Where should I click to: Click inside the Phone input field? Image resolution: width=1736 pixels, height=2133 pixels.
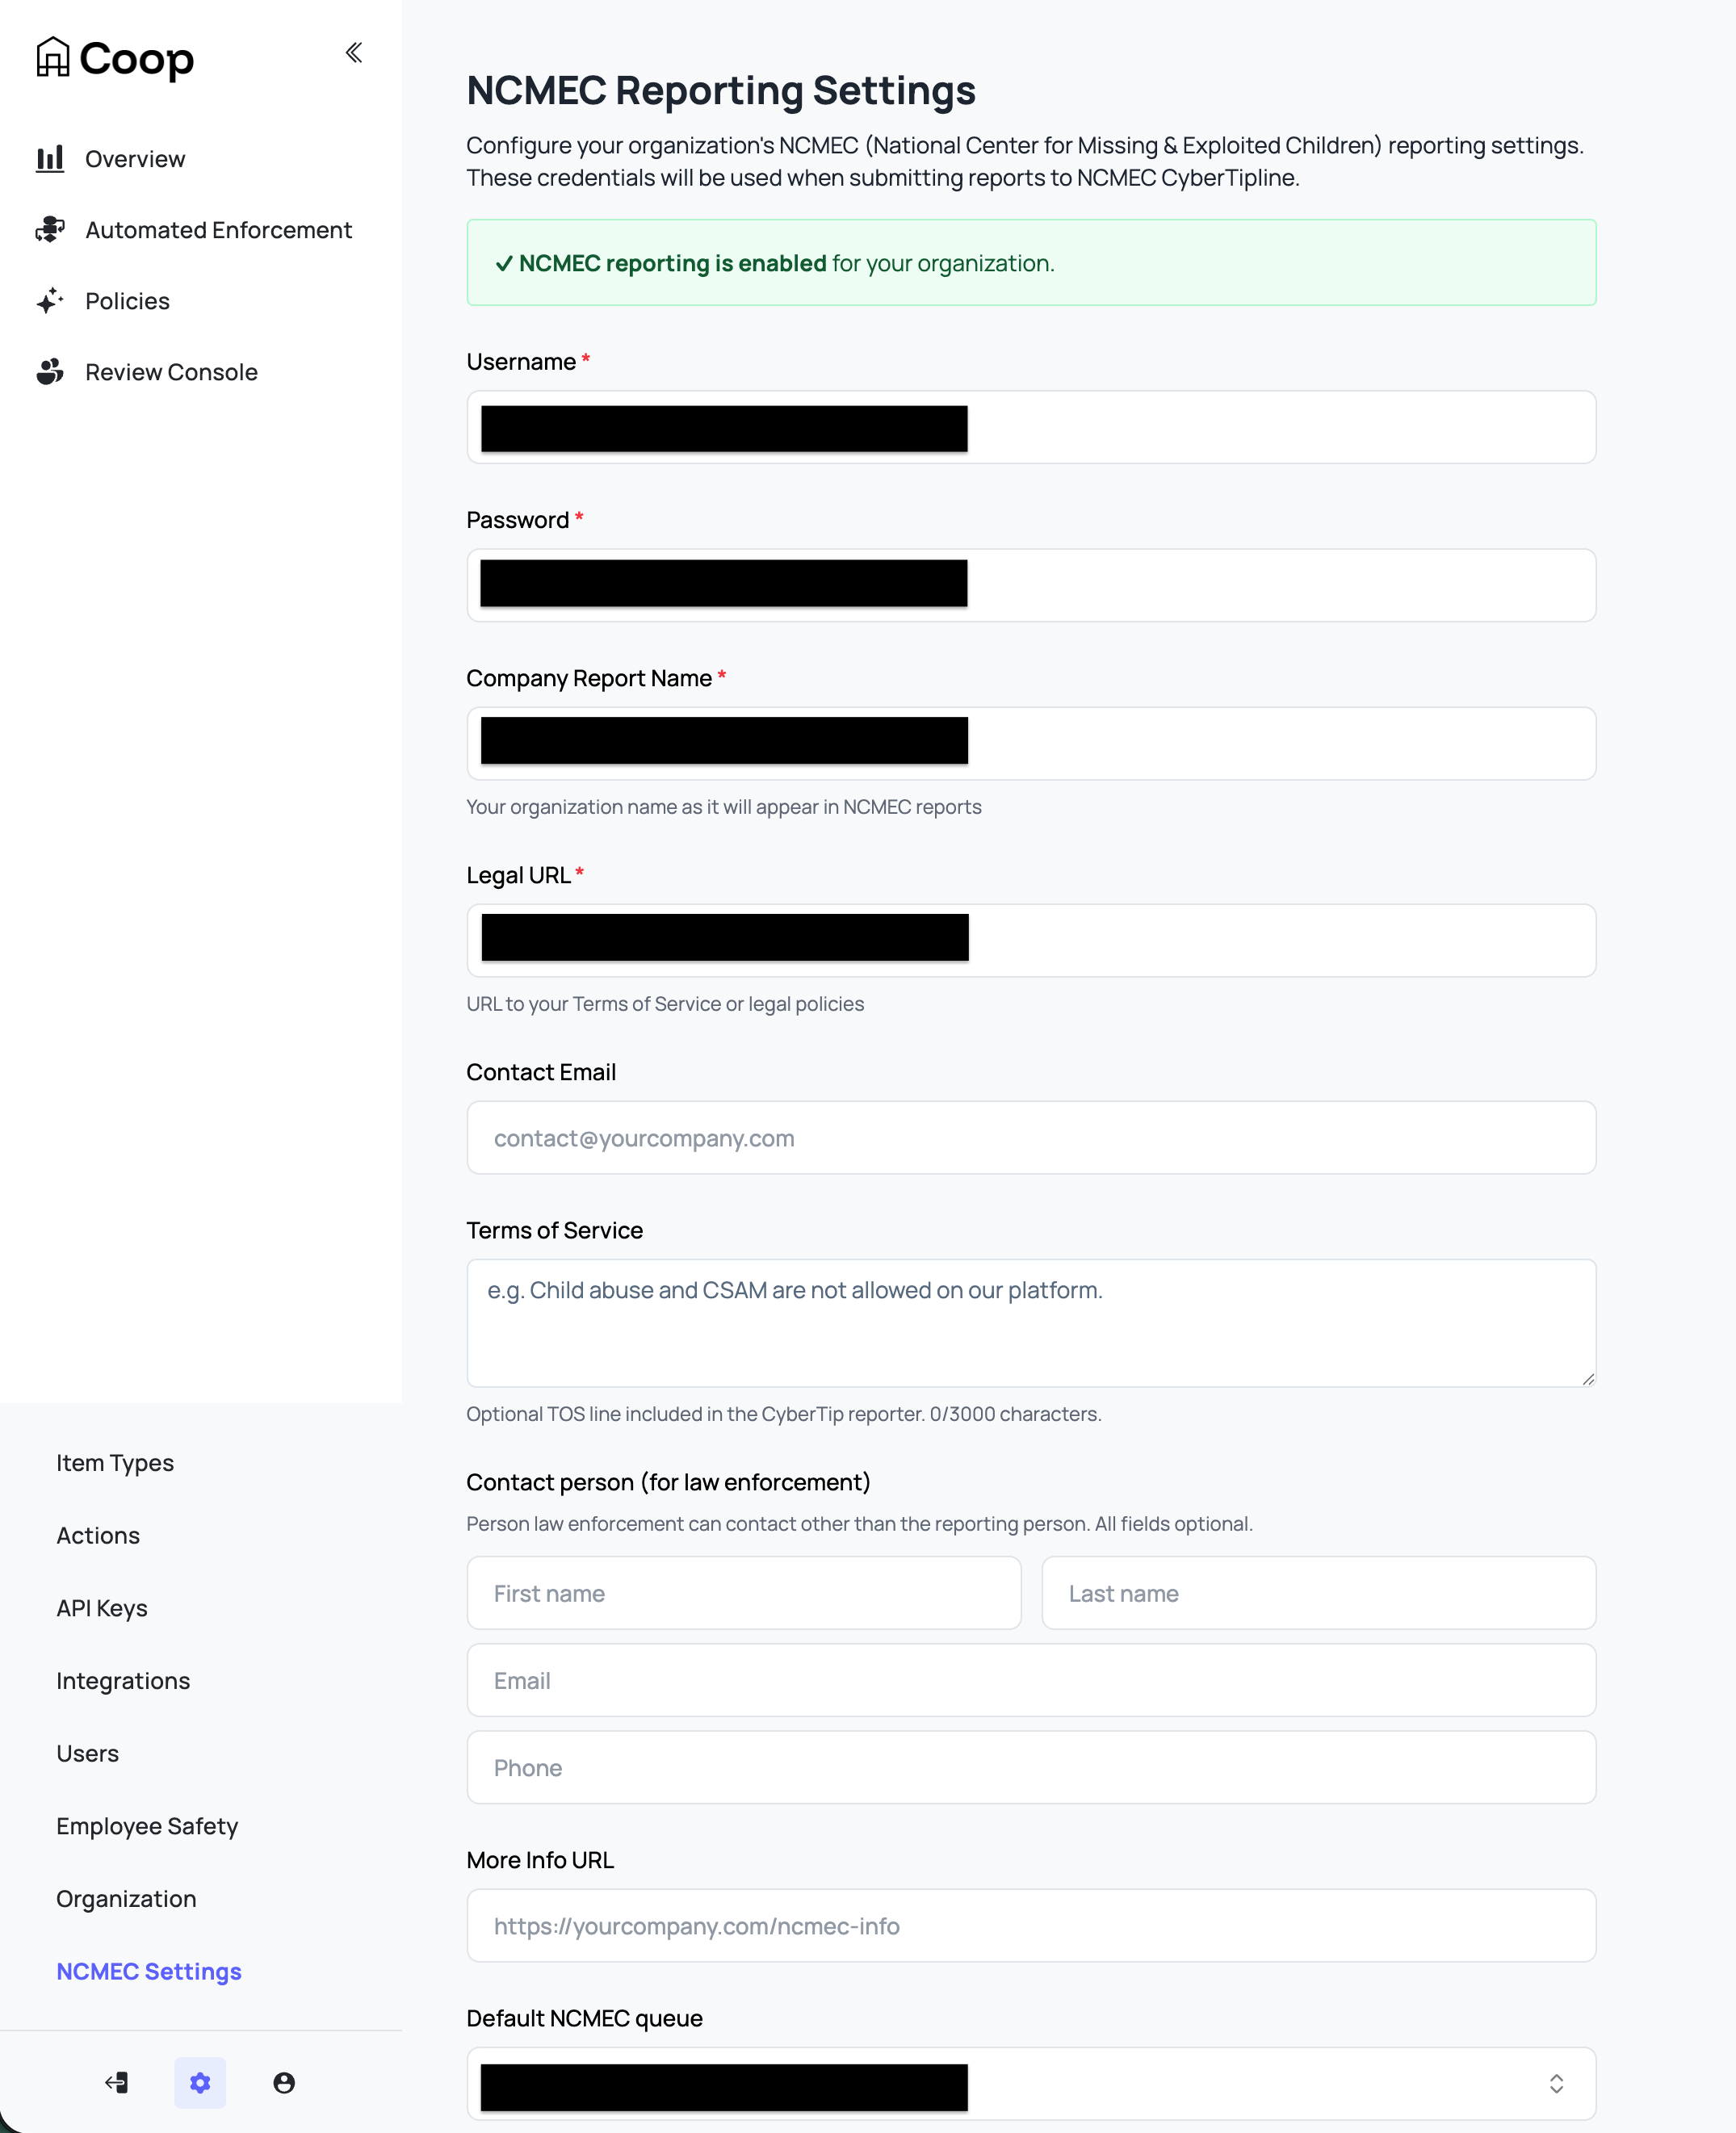coord(1031,1767)
